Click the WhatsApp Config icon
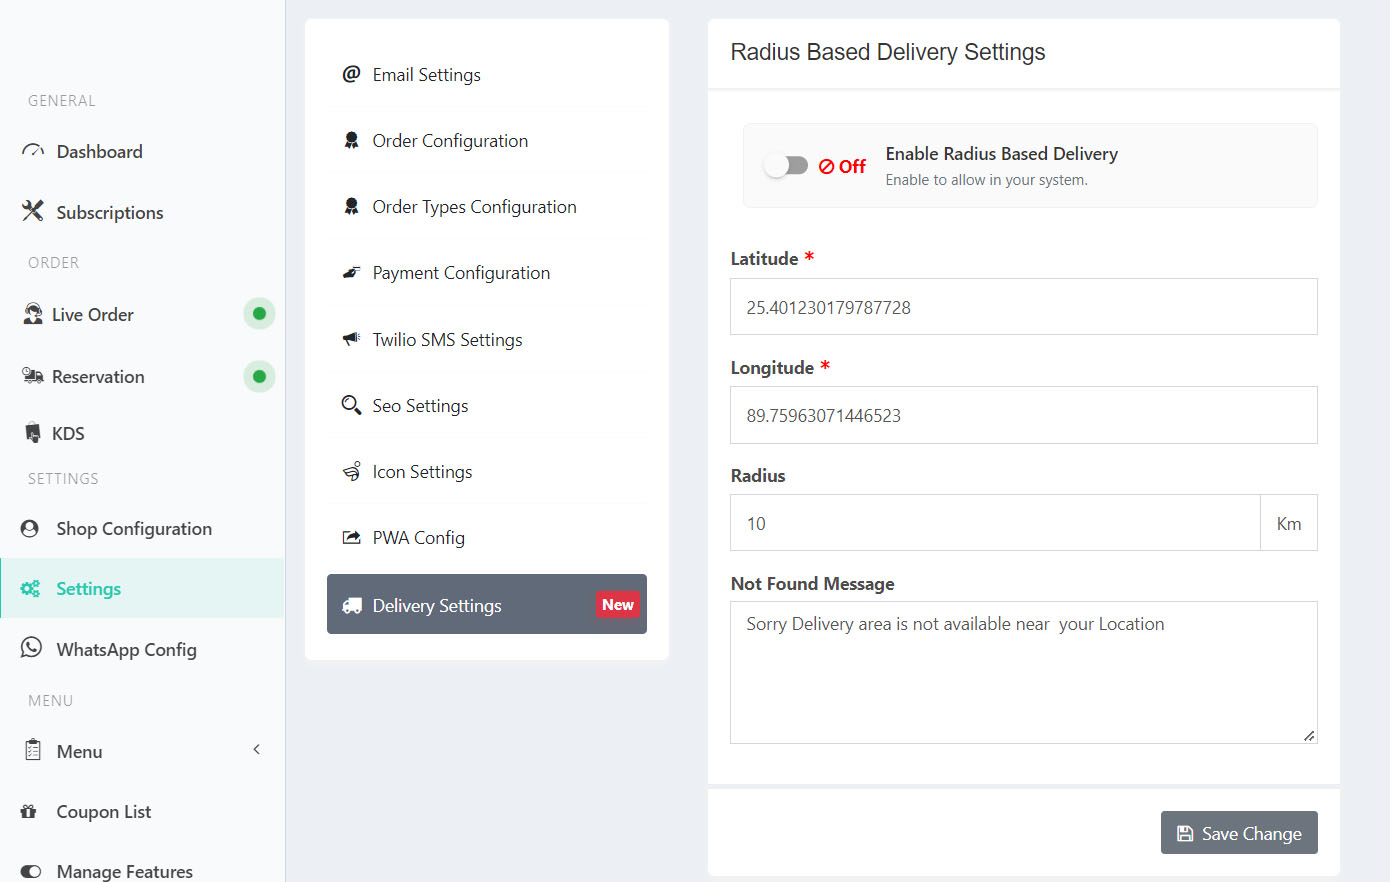The width and height of the screenshot is (1390, 882). [32, 648]
